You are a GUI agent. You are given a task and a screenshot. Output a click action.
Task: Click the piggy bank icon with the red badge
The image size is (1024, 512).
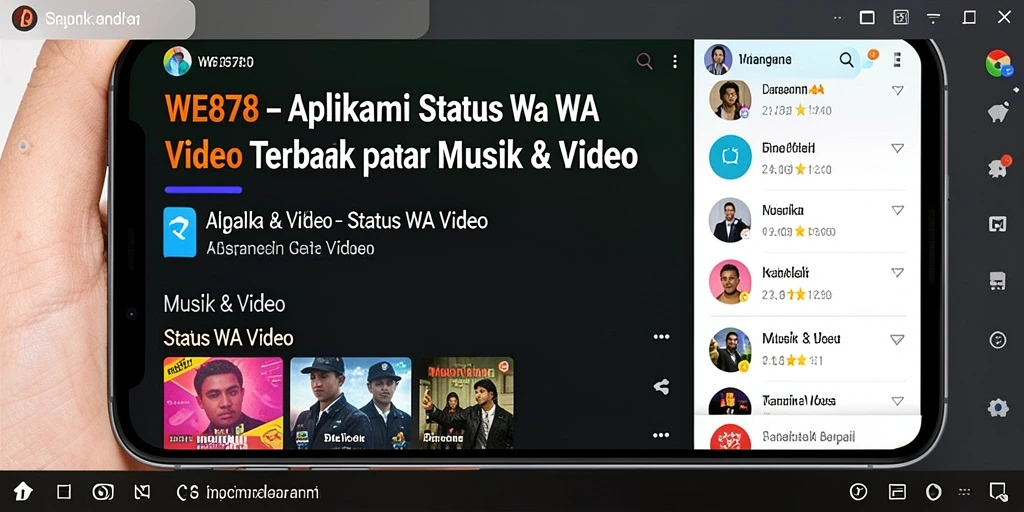999,167
